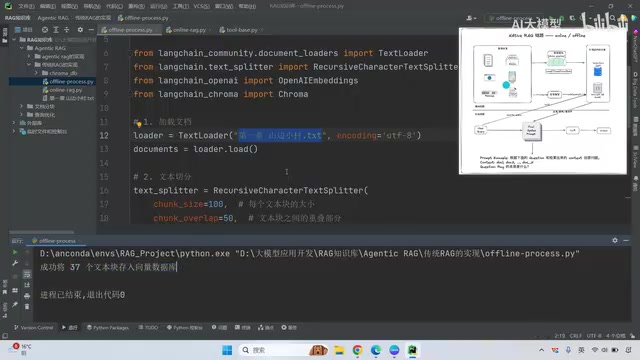Open run panel settings gear
Viewport: 640px width, 360px height.
point(615,240)
